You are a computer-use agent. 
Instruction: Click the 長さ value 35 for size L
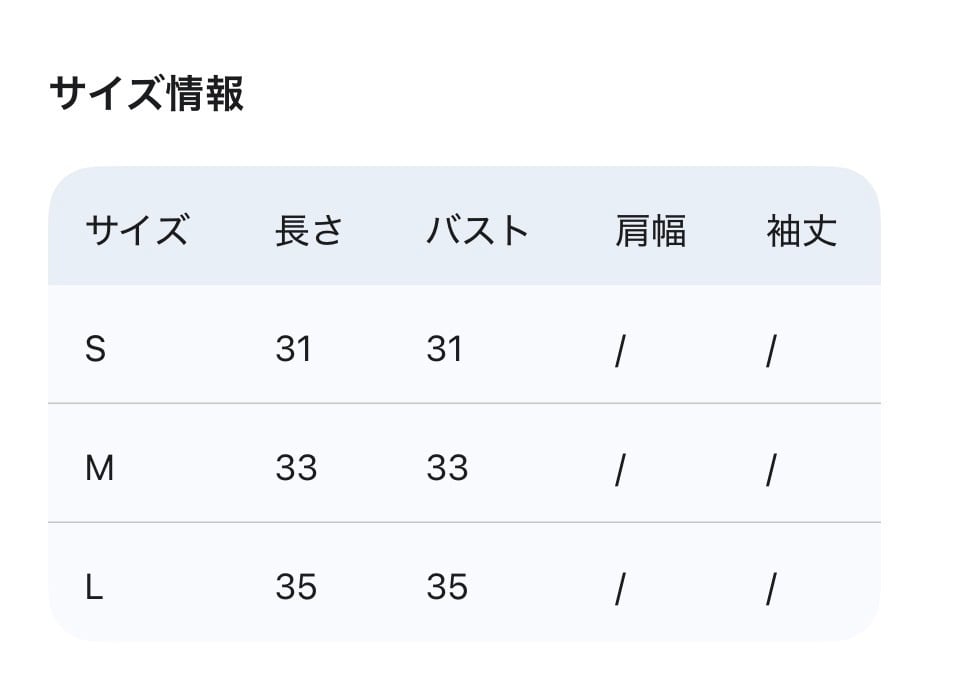(296, 588)
